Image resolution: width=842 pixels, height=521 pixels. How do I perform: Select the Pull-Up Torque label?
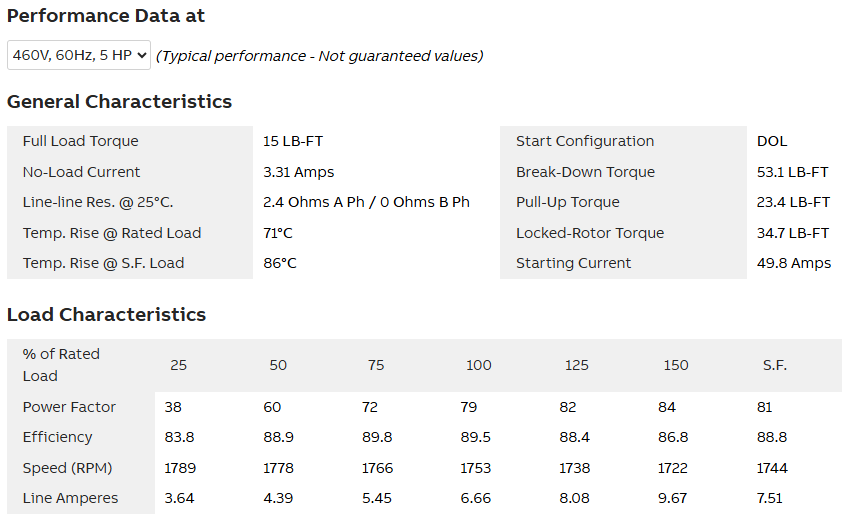[x=568, y=202]
